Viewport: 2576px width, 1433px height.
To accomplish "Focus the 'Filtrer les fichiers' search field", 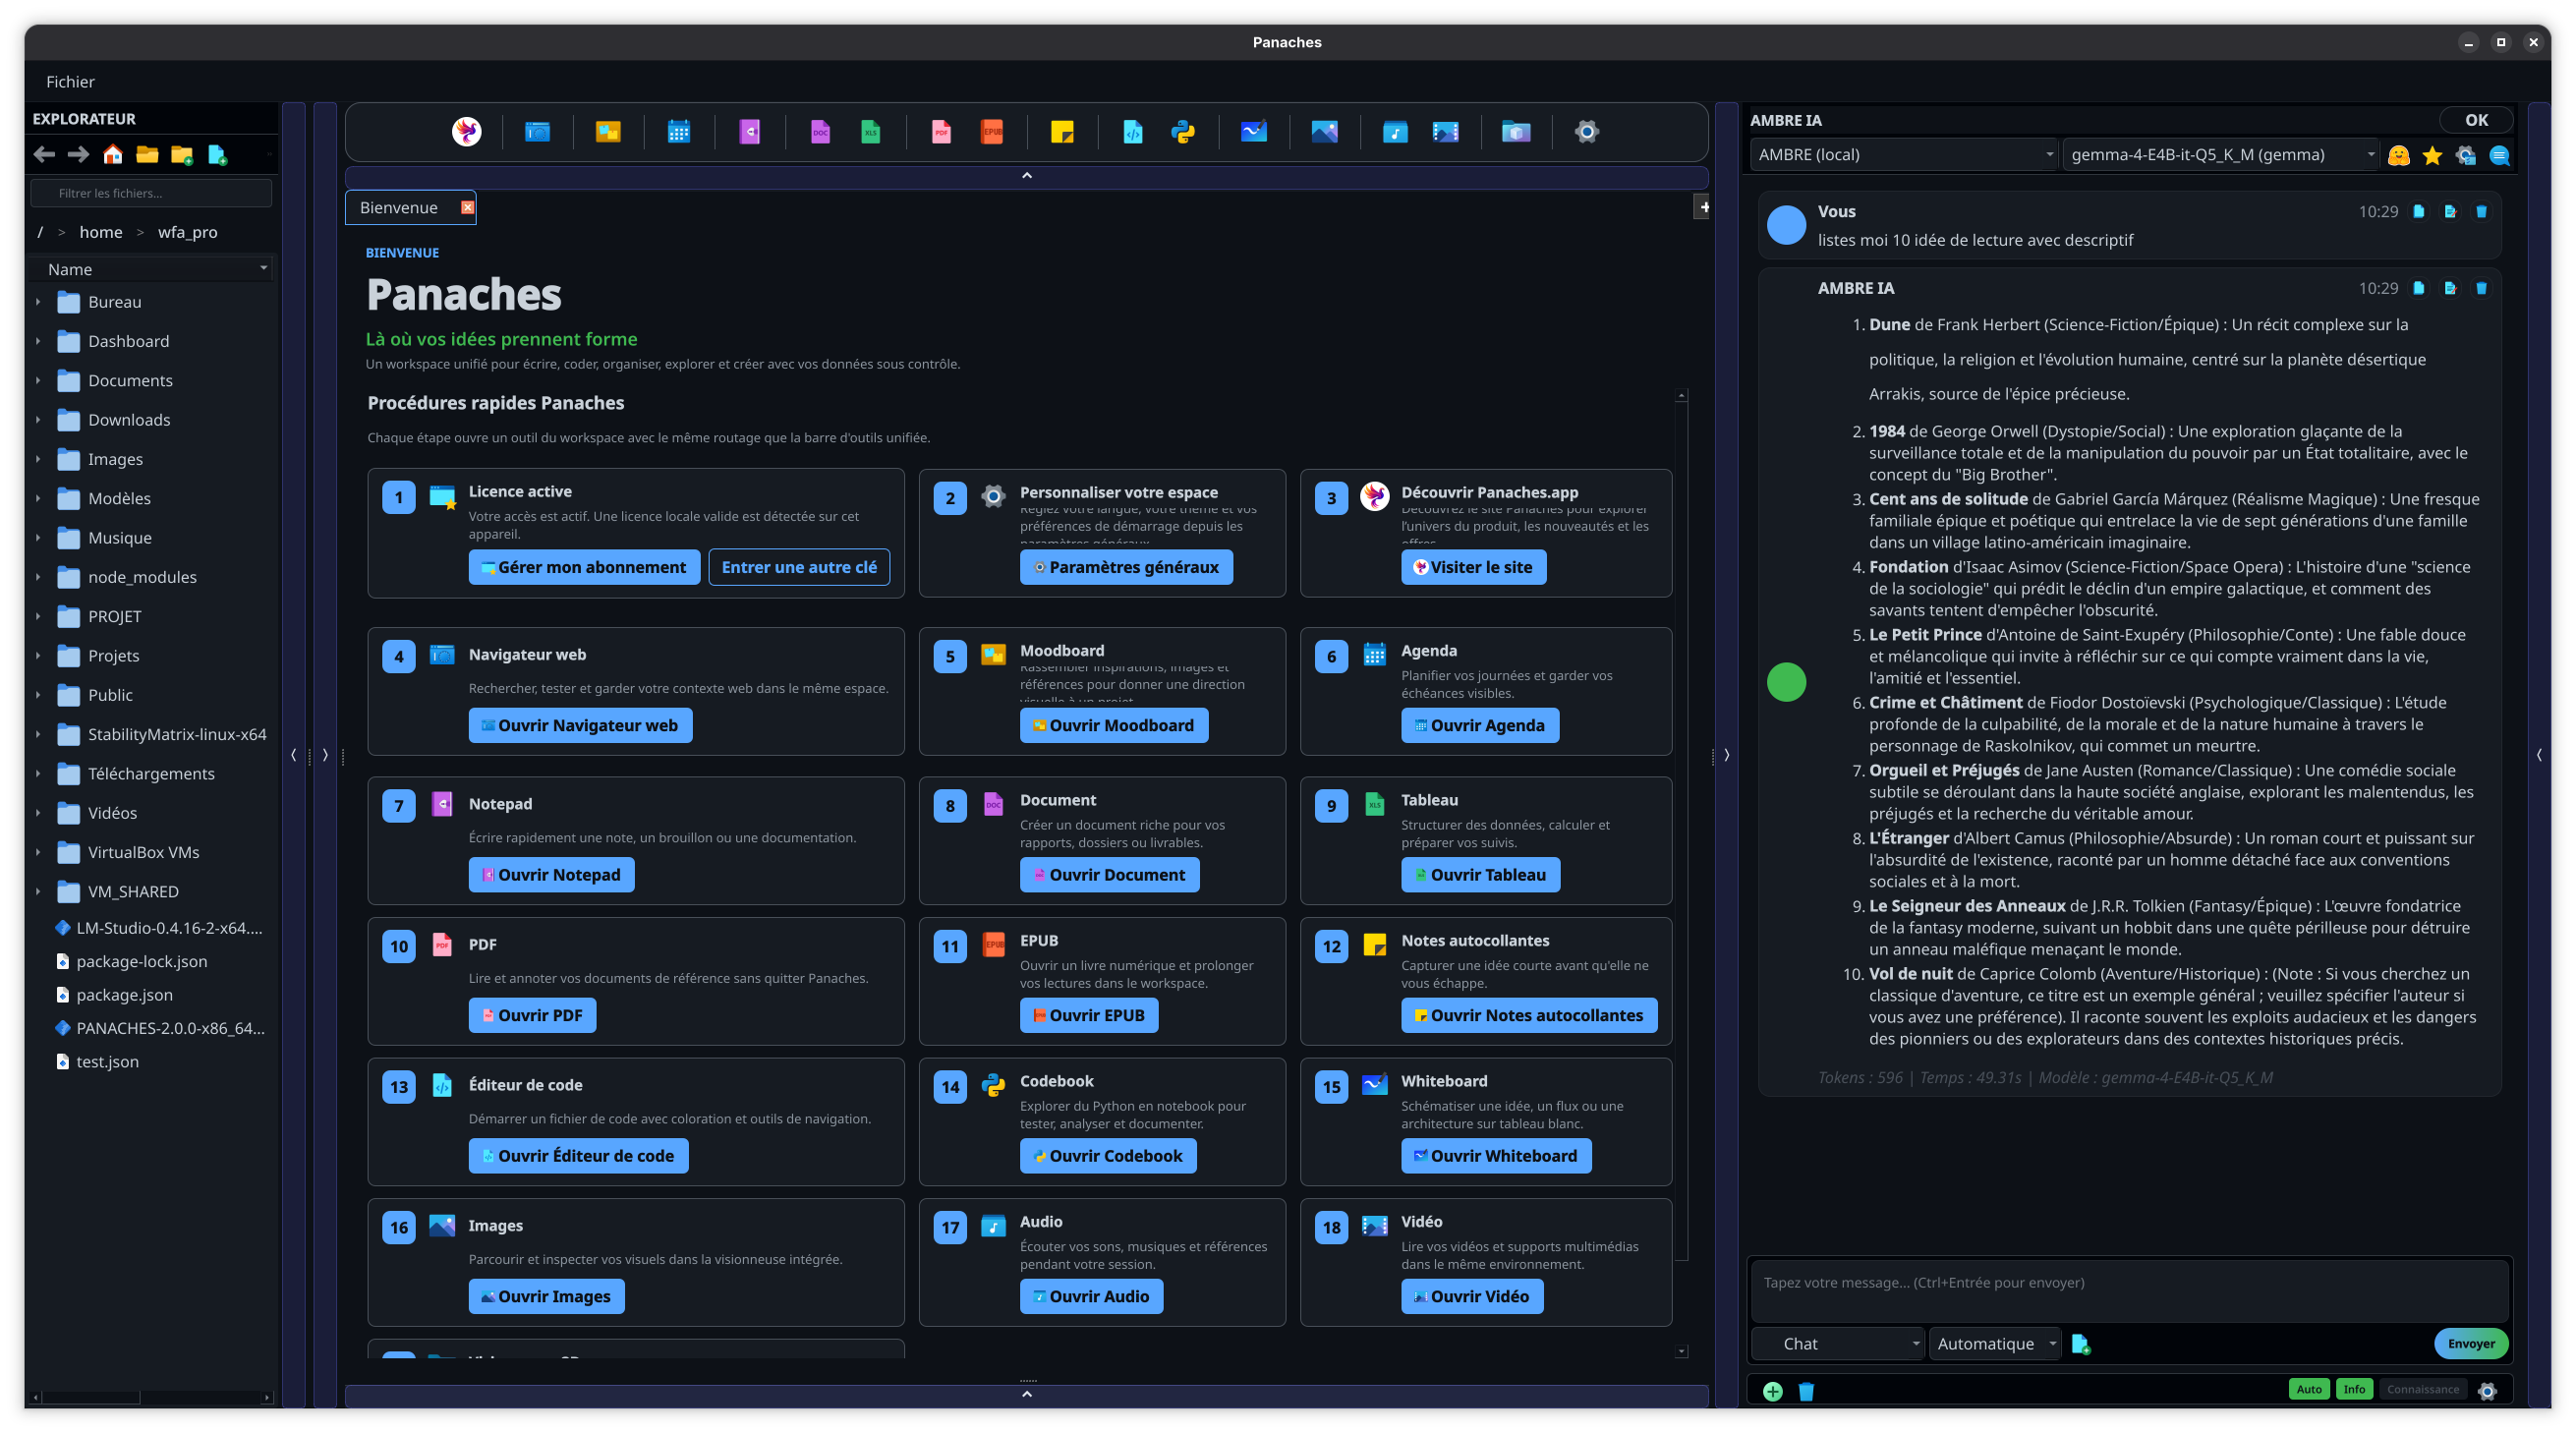I will coord(152,193).
